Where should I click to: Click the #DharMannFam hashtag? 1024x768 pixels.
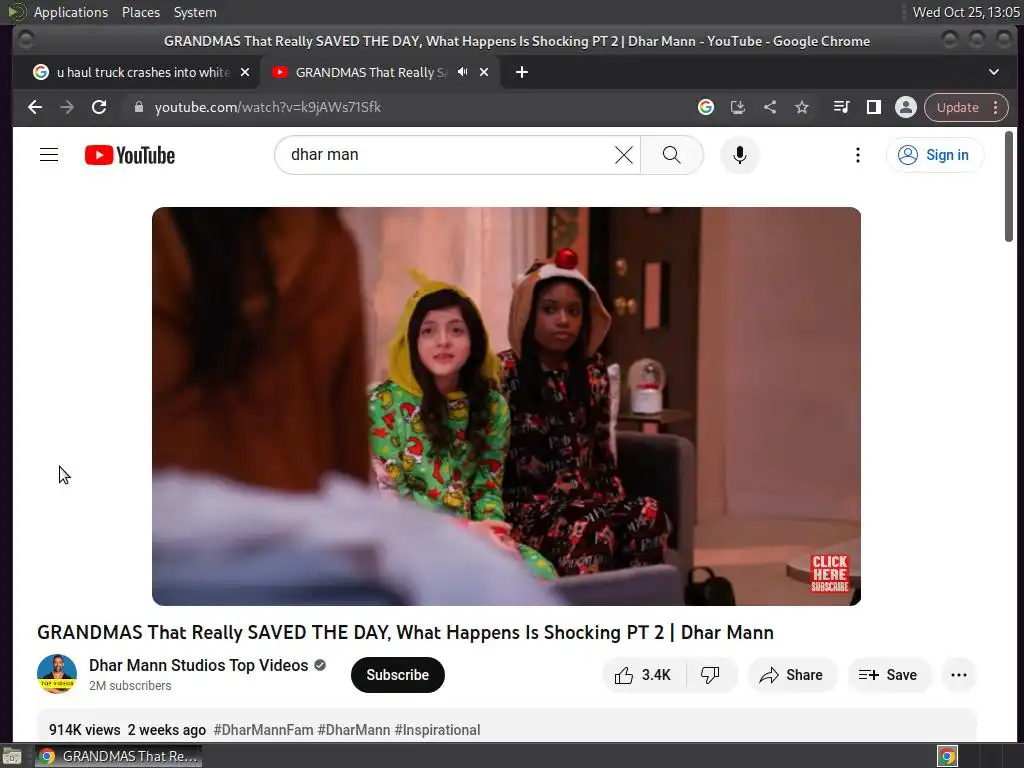click(x=263, y=730)
